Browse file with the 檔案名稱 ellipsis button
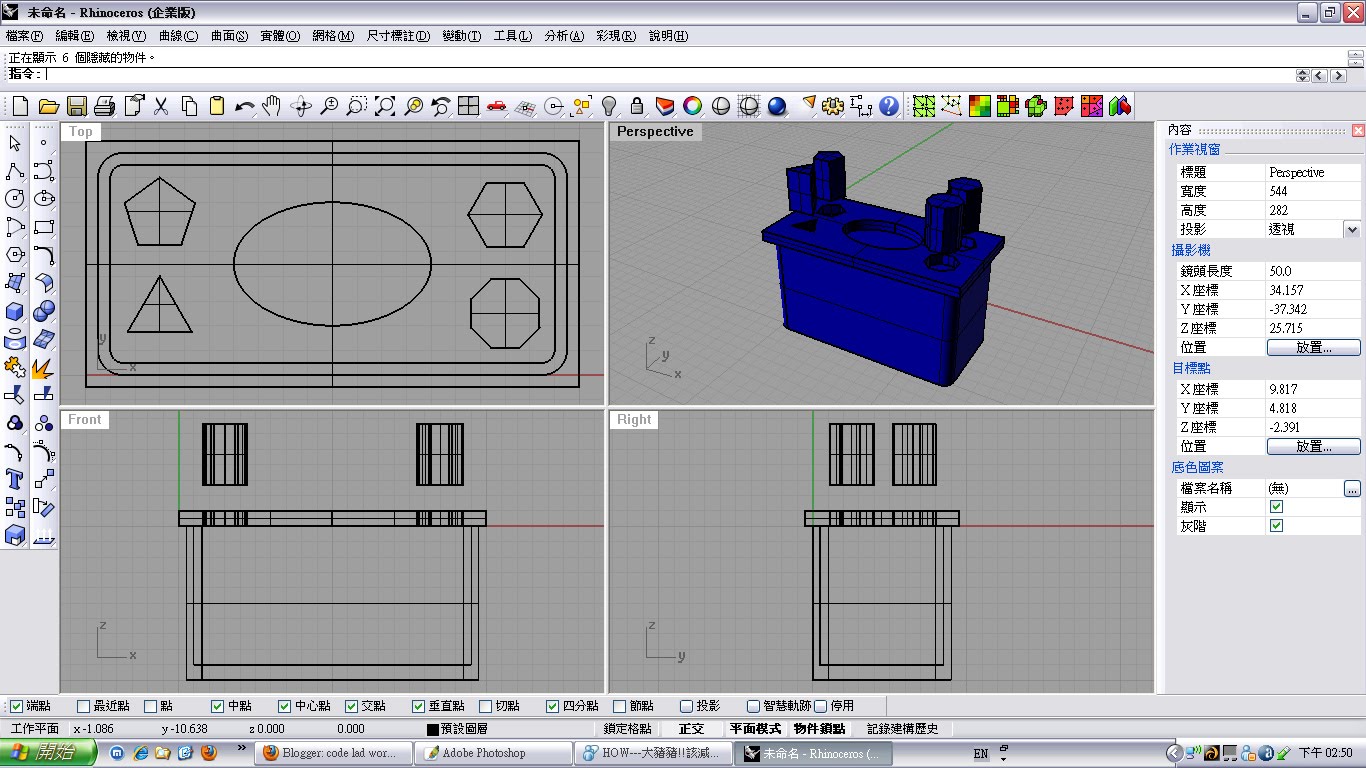The width and height of the screenshot is (1366, 768). click(x=1352, y=488)
